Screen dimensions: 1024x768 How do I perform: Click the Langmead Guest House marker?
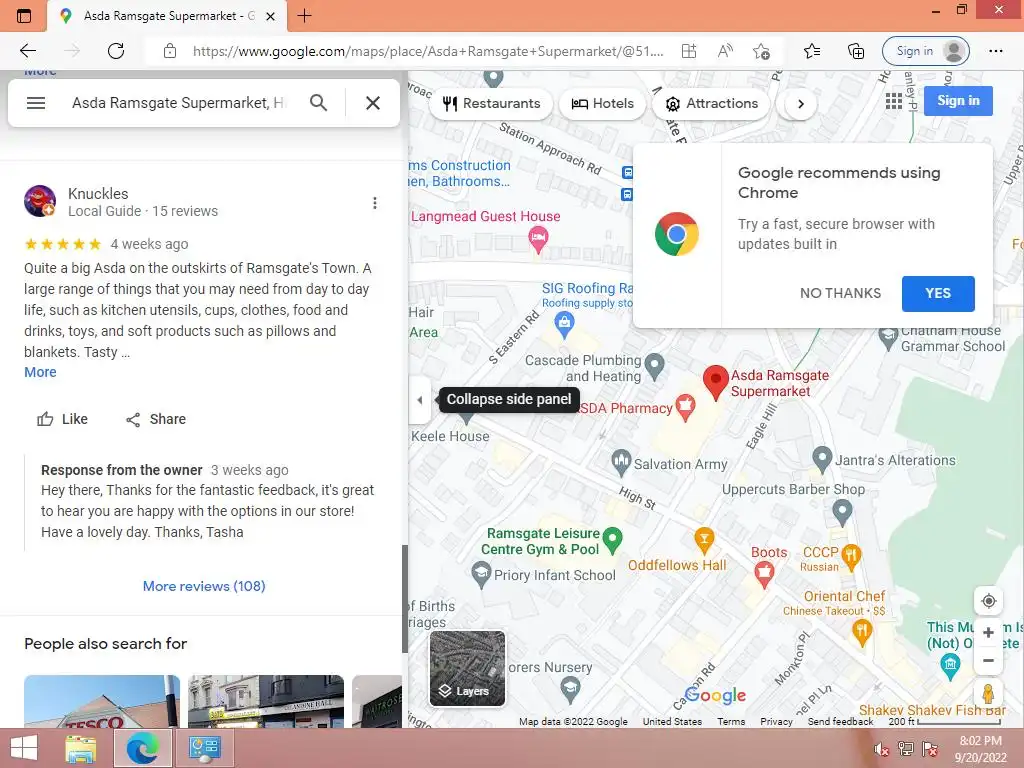538,240
